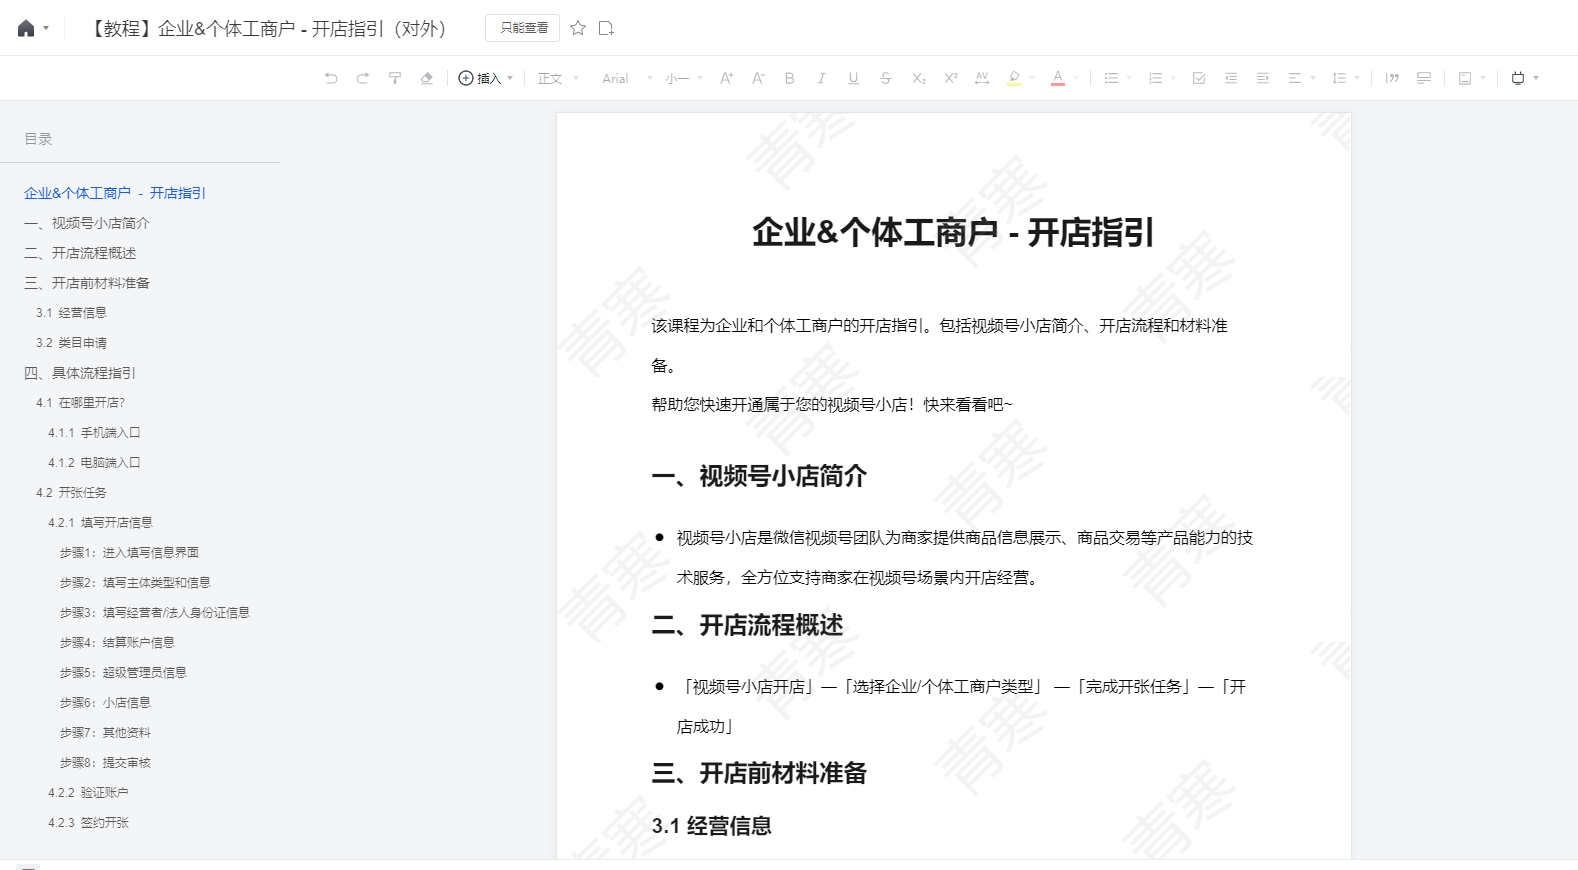Select outline entry 3.2 类目申请
This screenshot has width=1578, height=870.
click(71, 343)
